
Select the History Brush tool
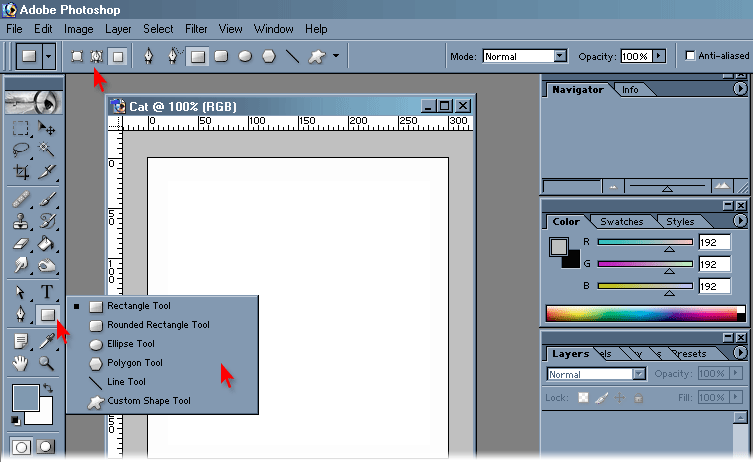(x=47, y=221)
